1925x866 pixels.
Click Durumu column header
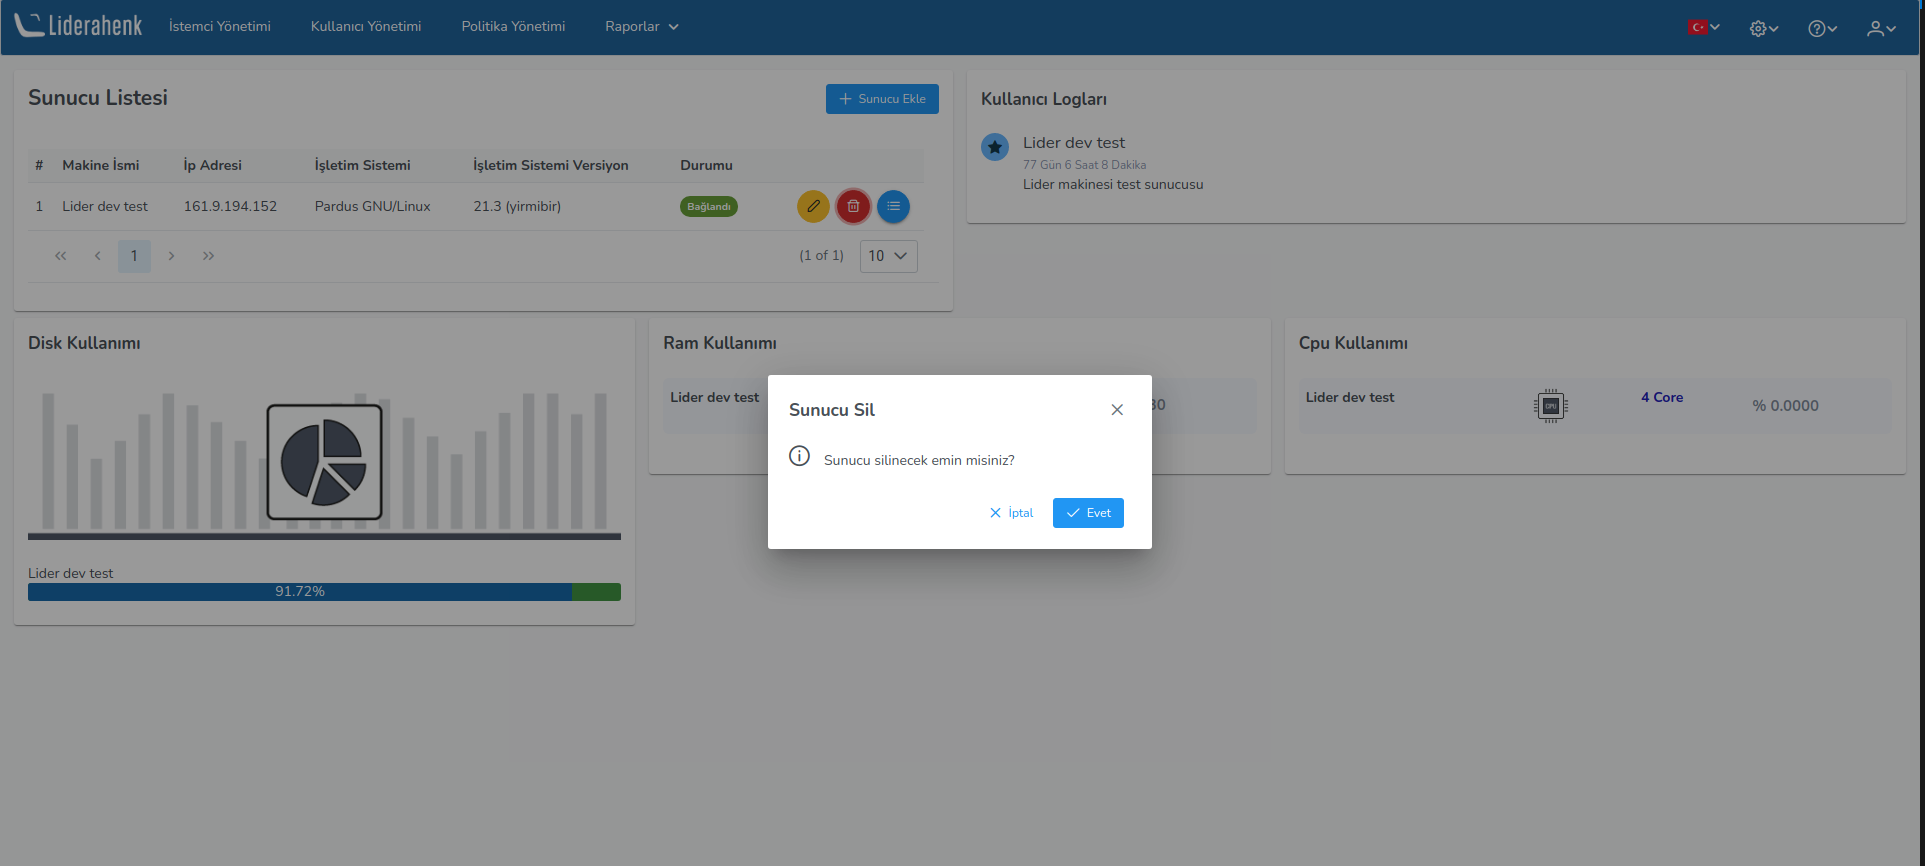(x=706, y=165)
